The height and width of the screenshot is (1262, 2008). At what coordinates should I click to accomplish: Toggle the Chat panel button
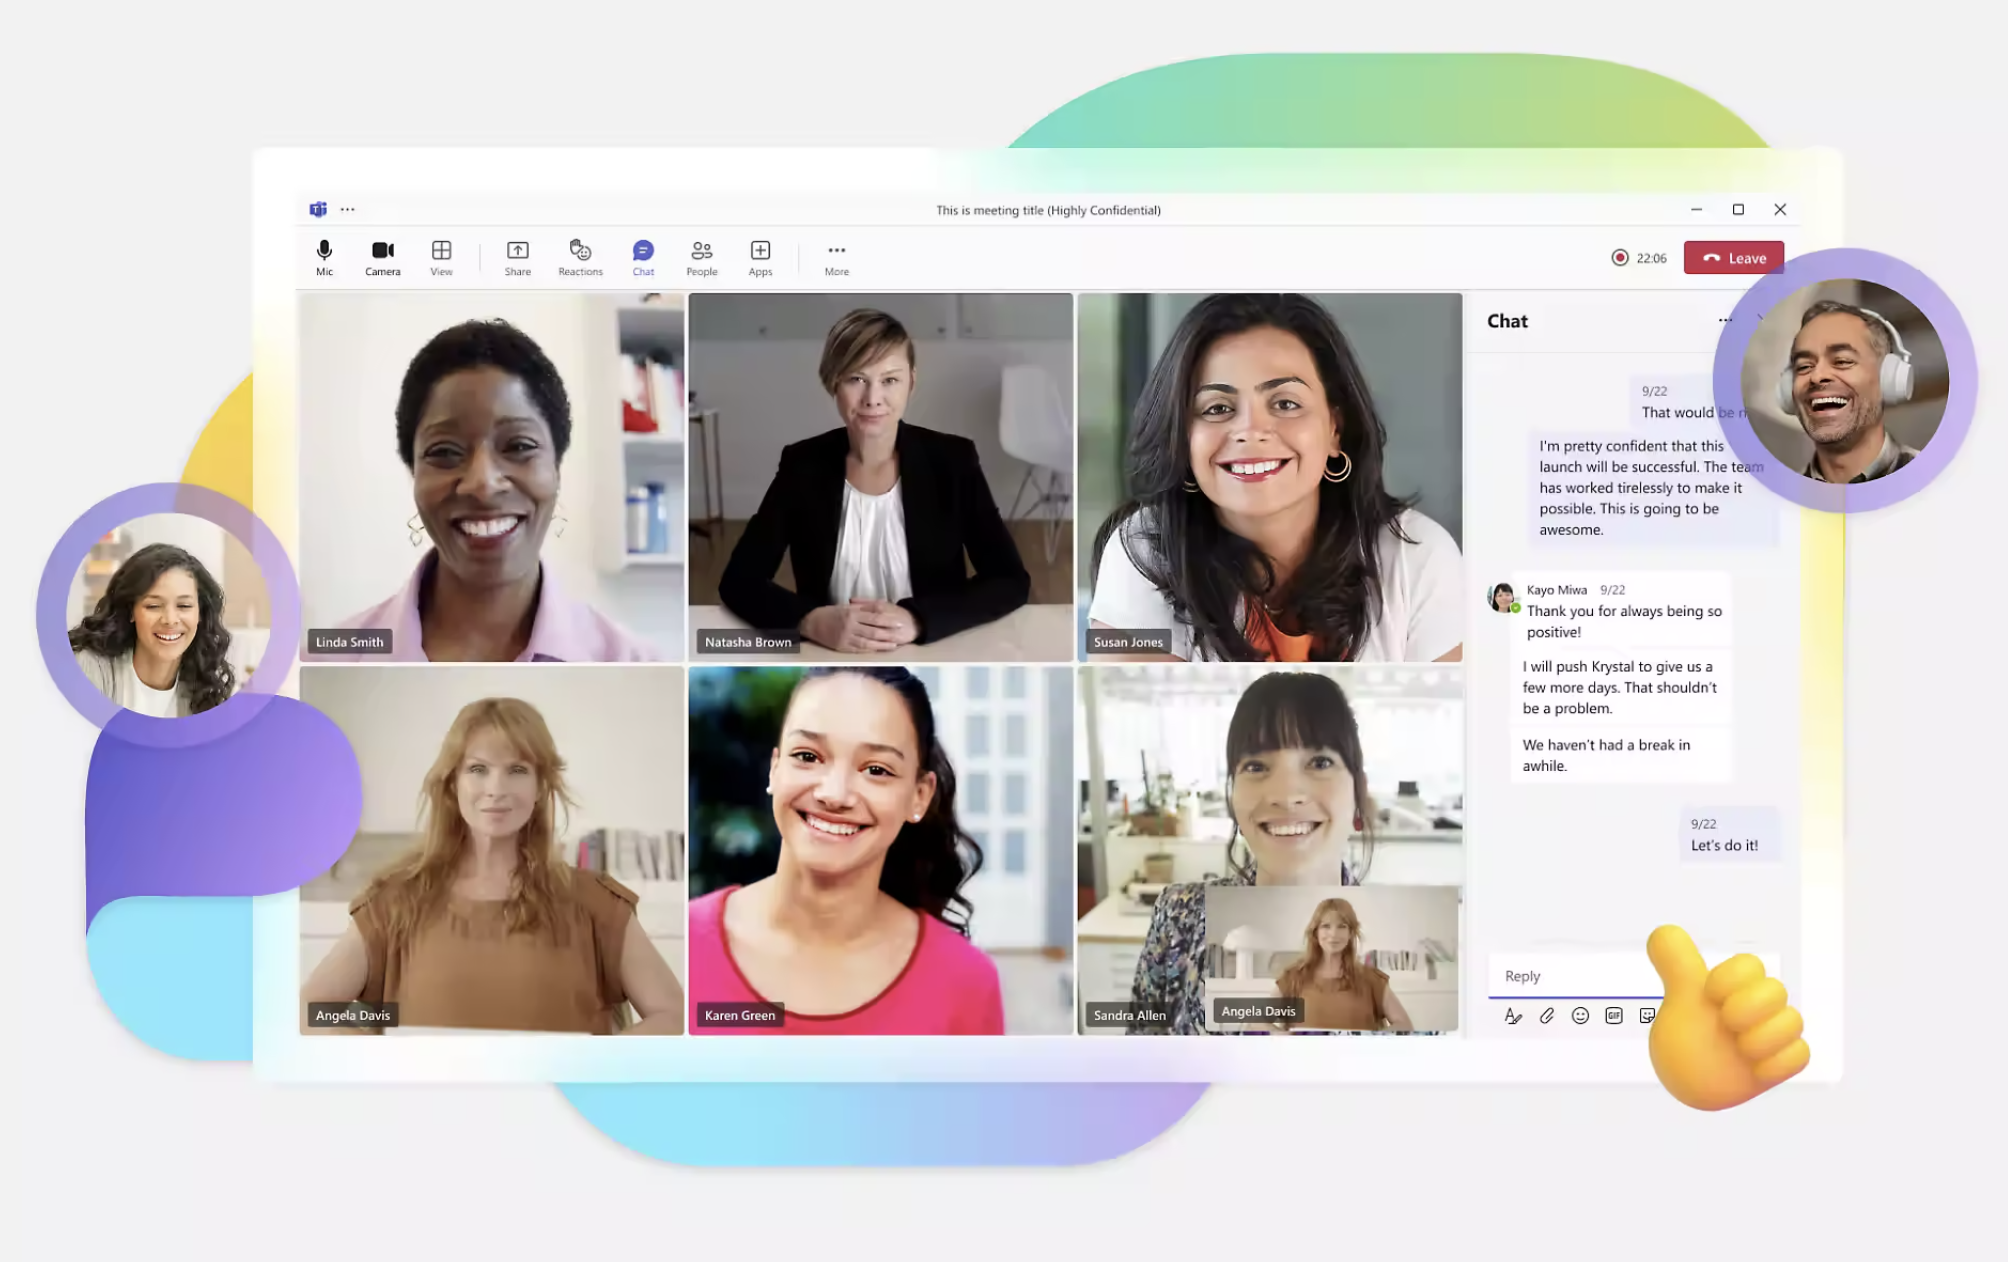643,257
